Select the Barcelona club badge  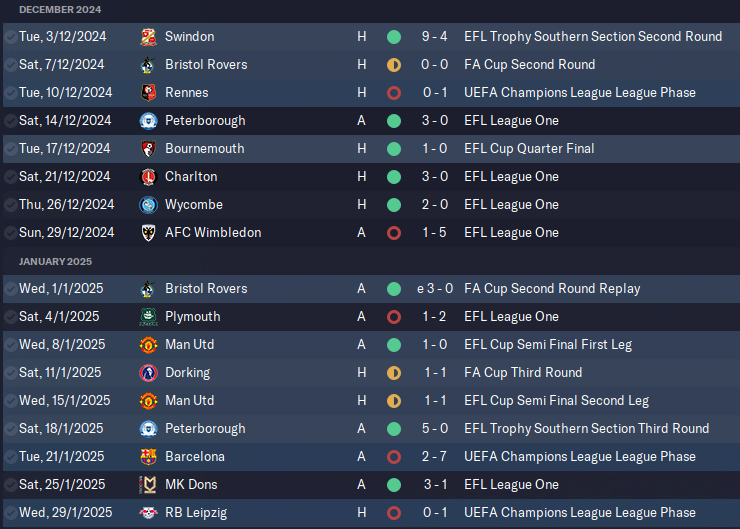click(x=148, y=457)
